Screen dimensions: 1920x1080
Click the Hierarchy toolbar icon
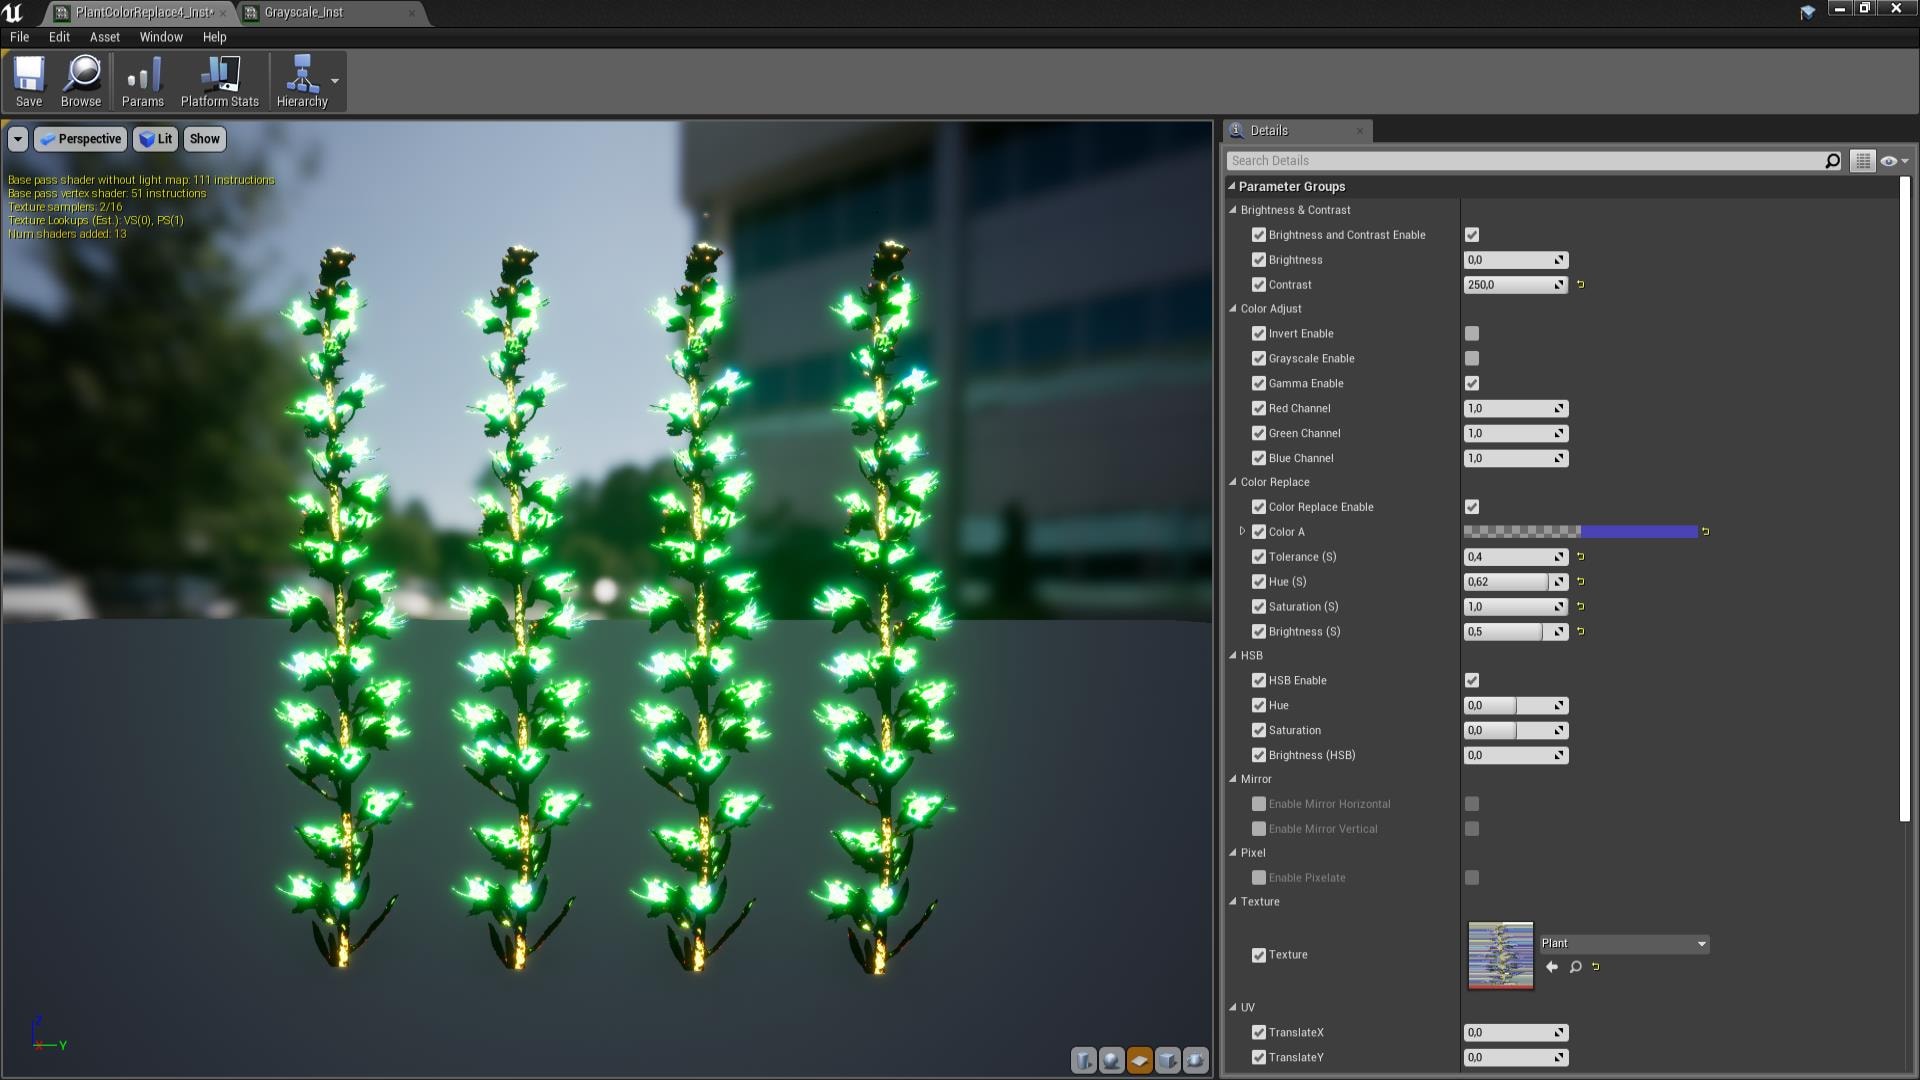[x=302, y=79]
